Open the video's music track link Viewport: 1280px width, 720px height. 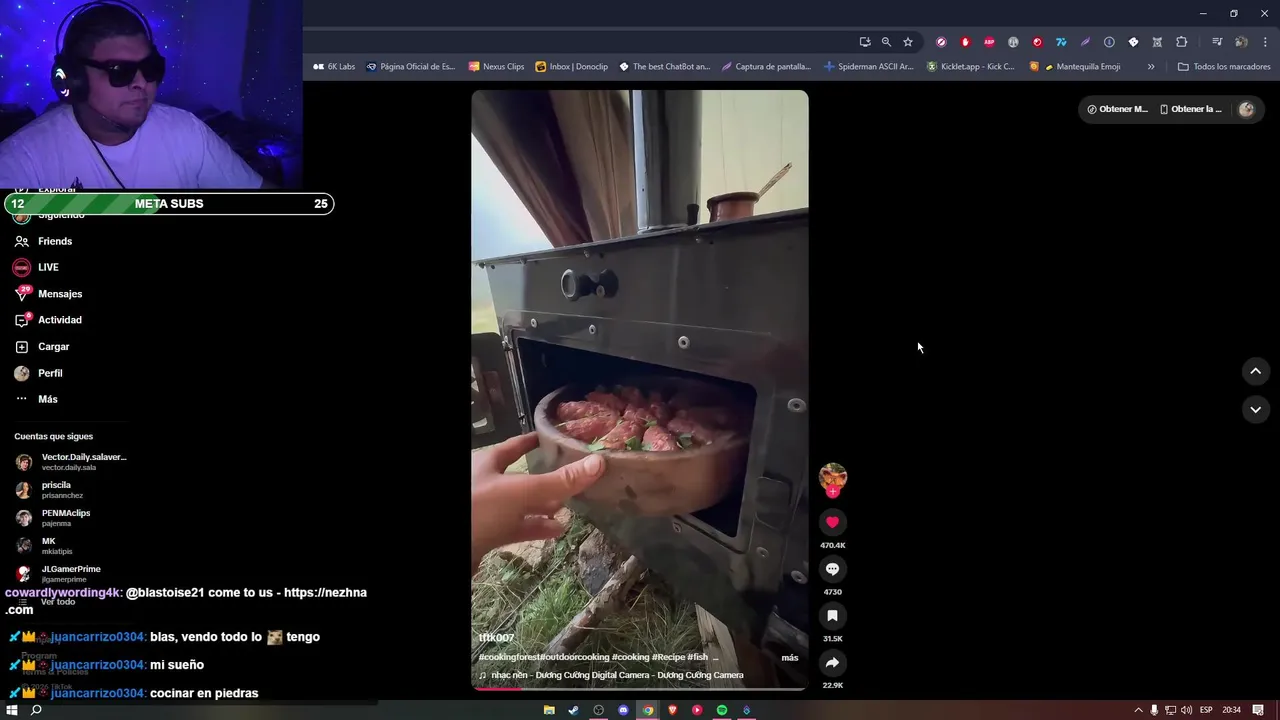pyautogui.click(x=617, y=675)
